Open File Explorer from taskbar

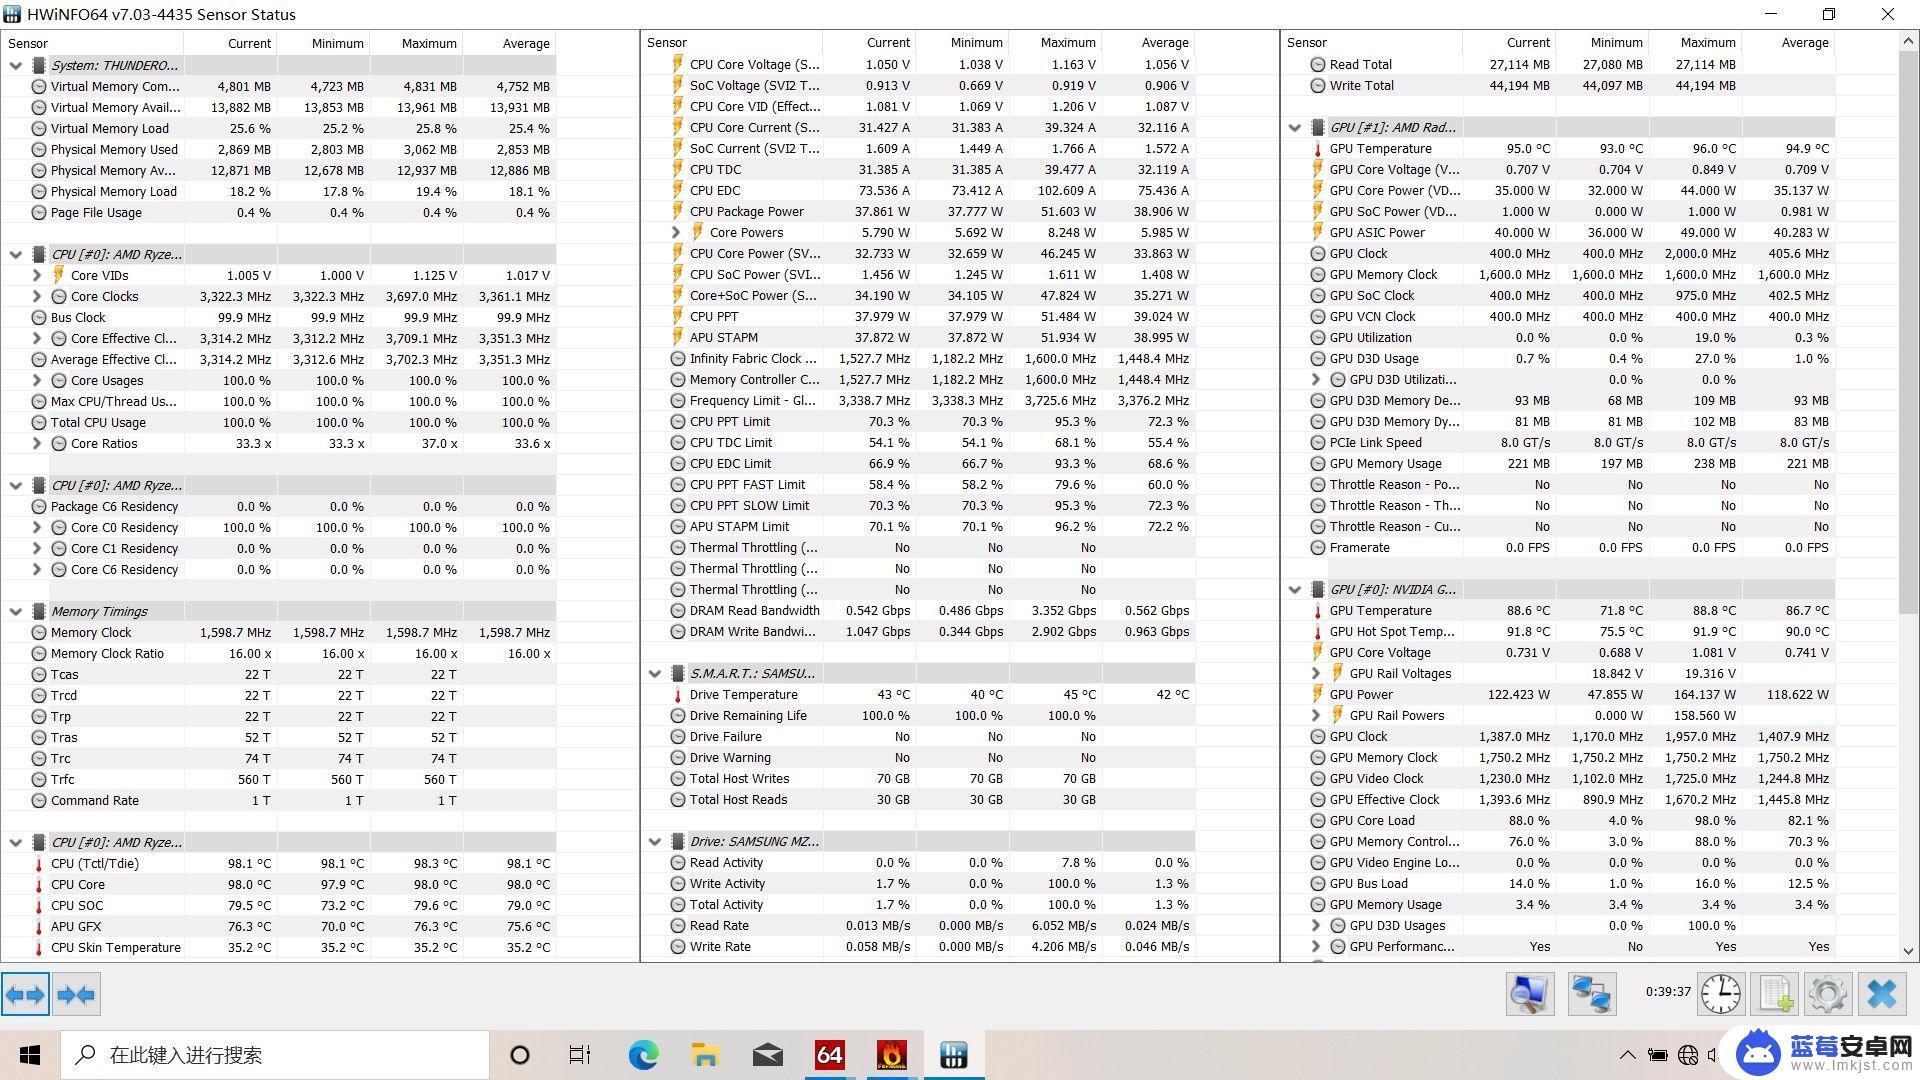tap(705, 1055)
